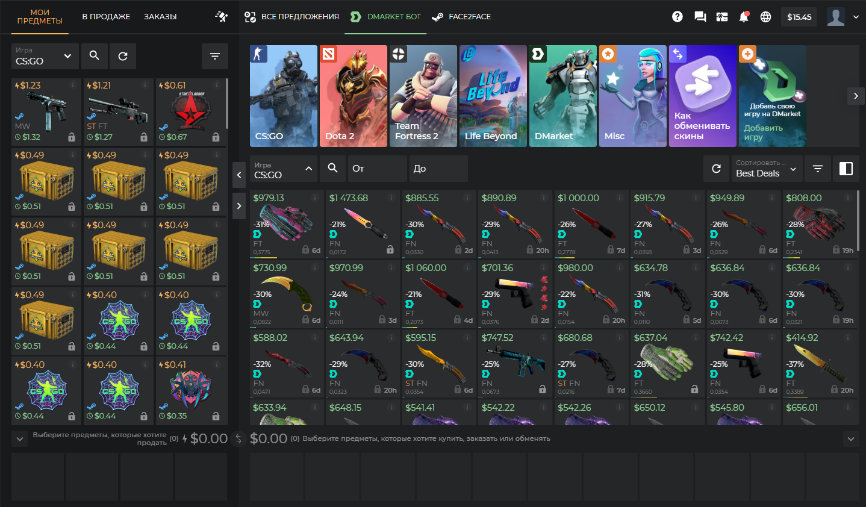
Task: Click the inventory panel scrollbar
Action: (x=227, y=104)
